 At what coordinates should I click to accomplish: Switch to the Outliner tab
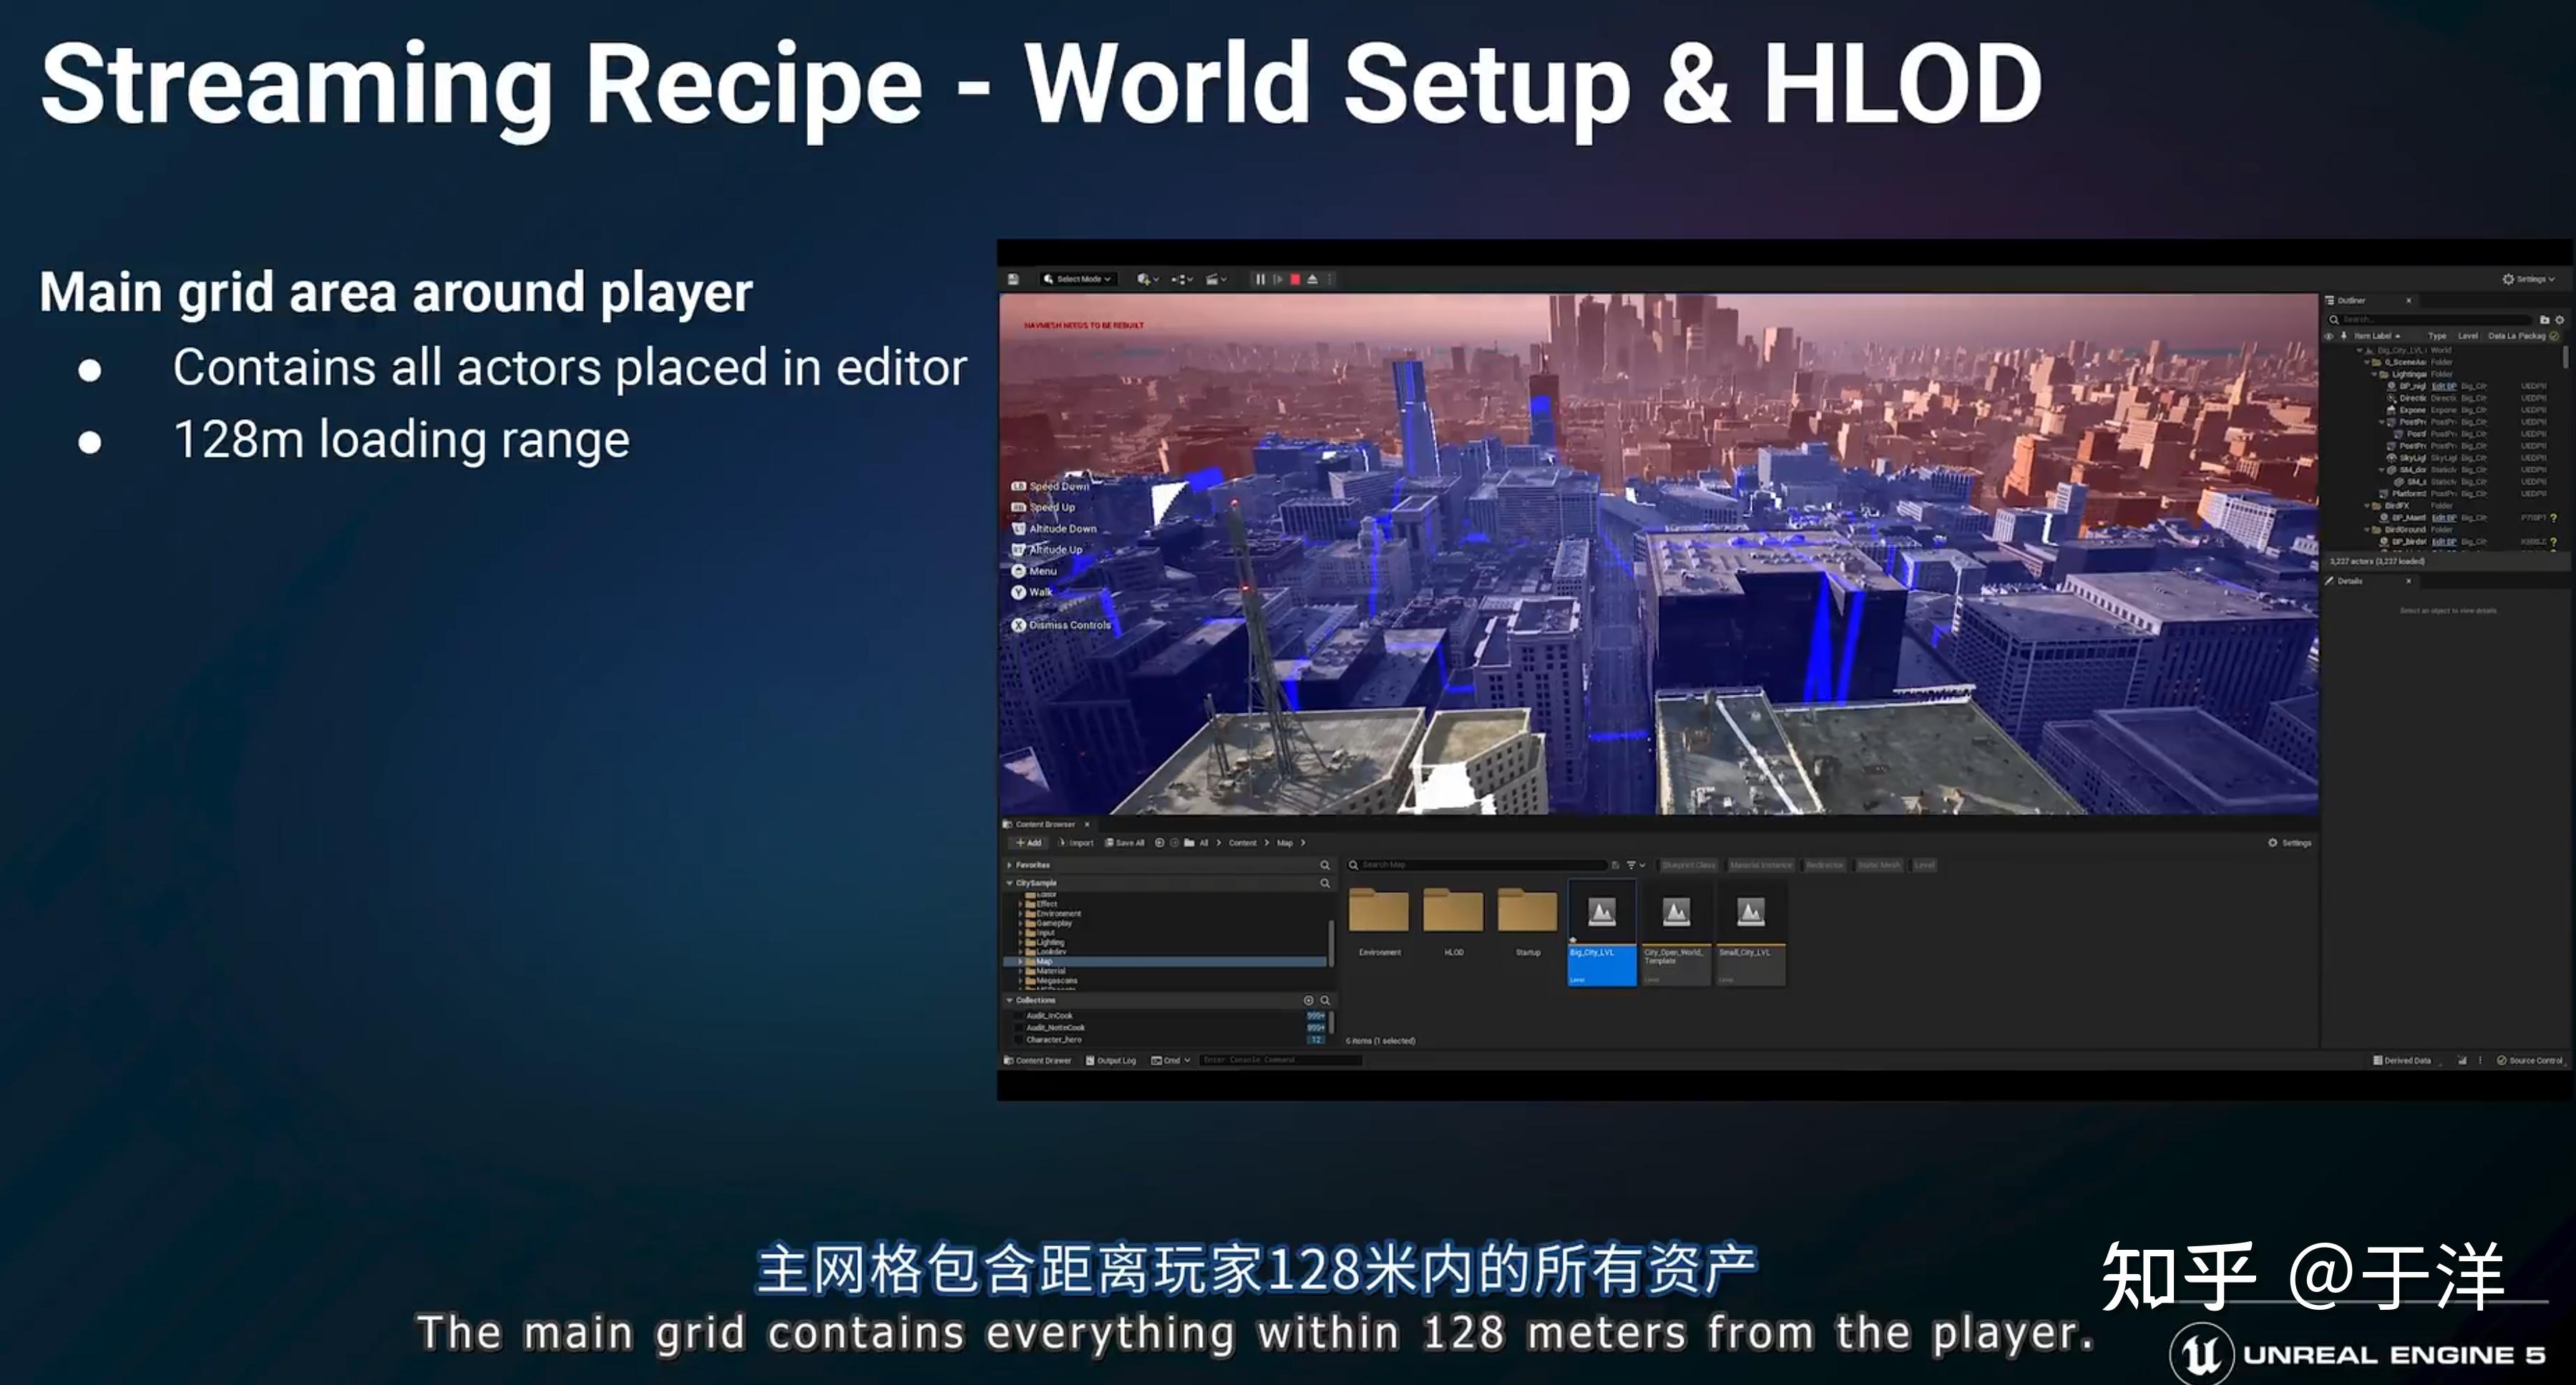point(2351,301)
